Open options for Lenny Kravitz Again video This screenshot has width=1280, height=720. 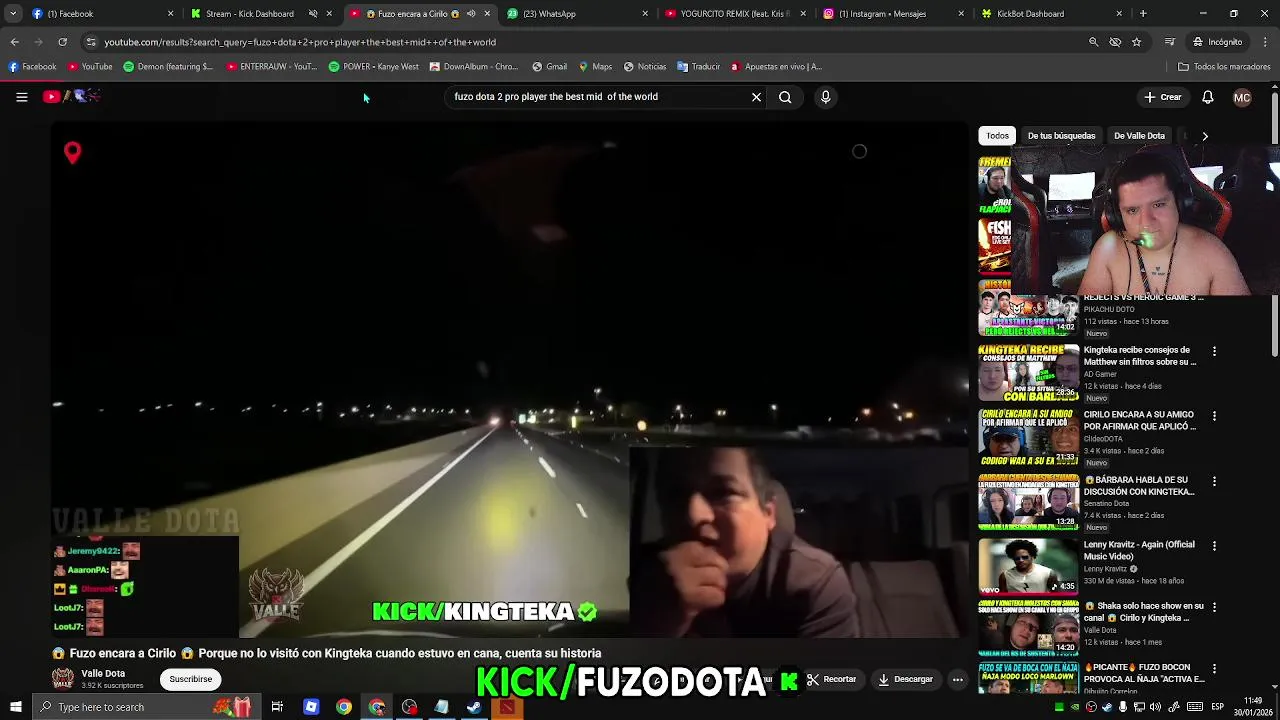pyautogui.click(x=1214, y=546)
